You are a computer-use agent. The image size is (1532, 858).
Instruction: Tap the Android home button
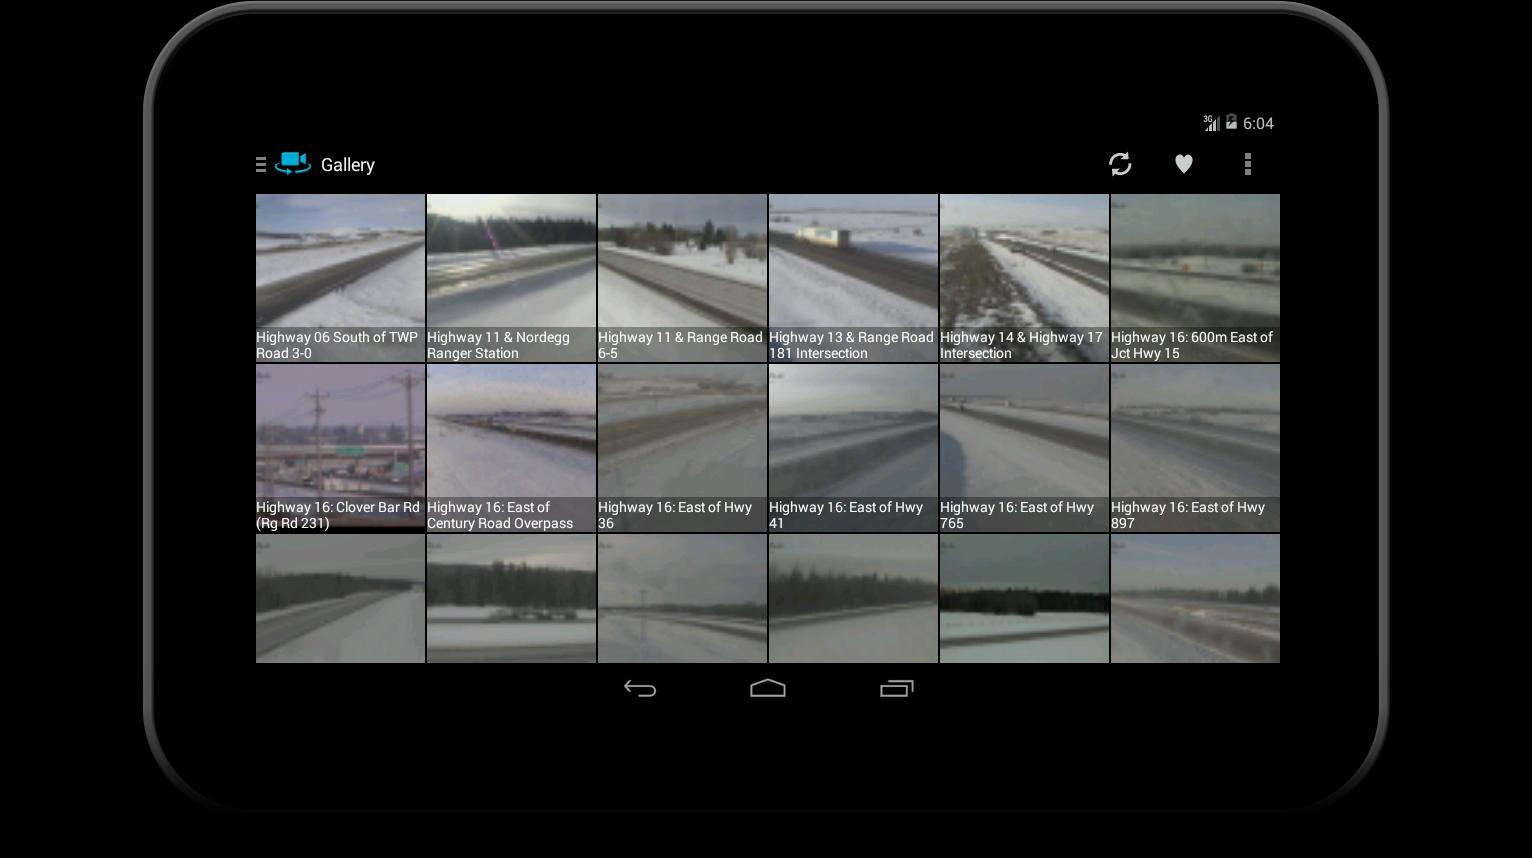tap(768, 688)
